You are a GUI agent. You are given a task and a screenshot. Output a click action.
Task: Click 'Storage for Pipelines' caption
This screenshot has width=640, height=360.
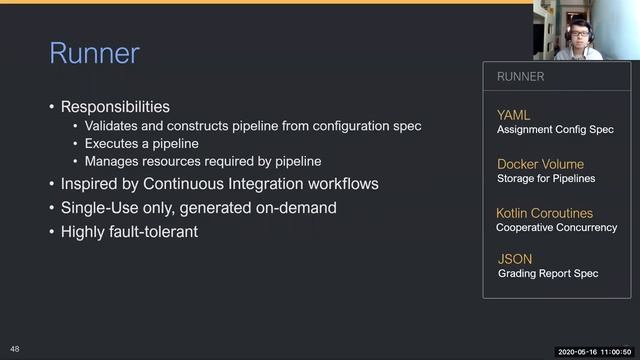coord(546,178)
